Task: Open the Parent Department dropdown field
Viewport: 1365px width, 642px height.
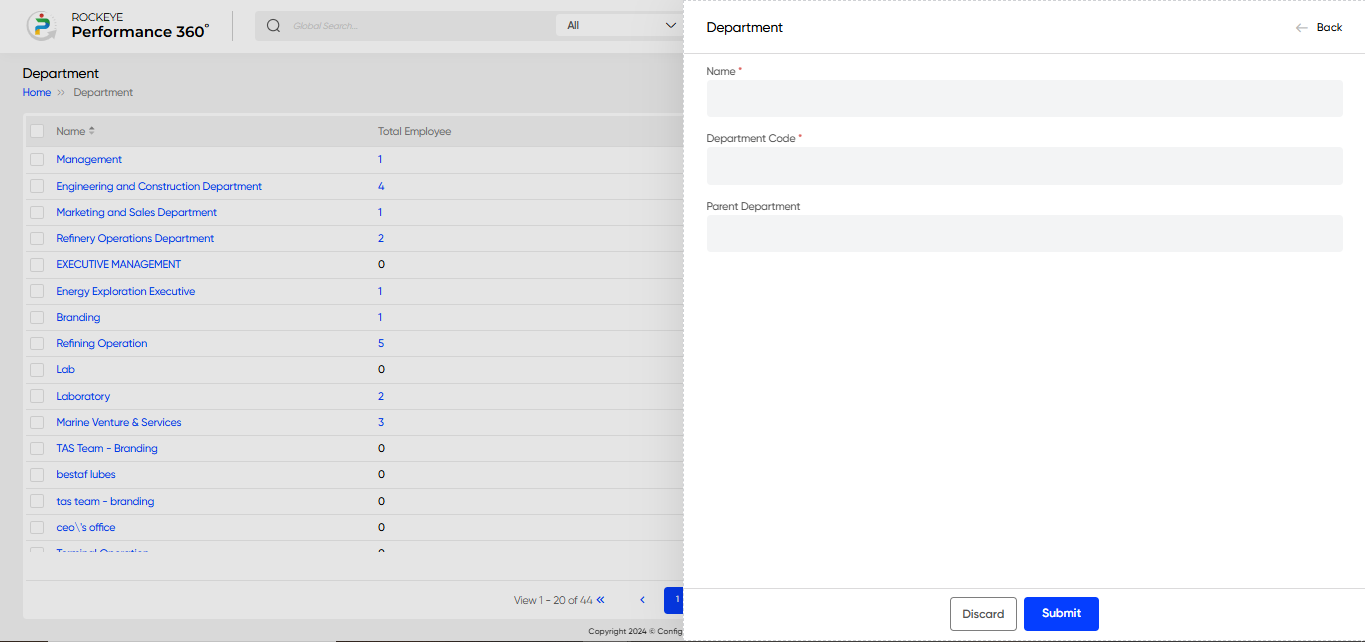Action: [x=1024, y=233]
